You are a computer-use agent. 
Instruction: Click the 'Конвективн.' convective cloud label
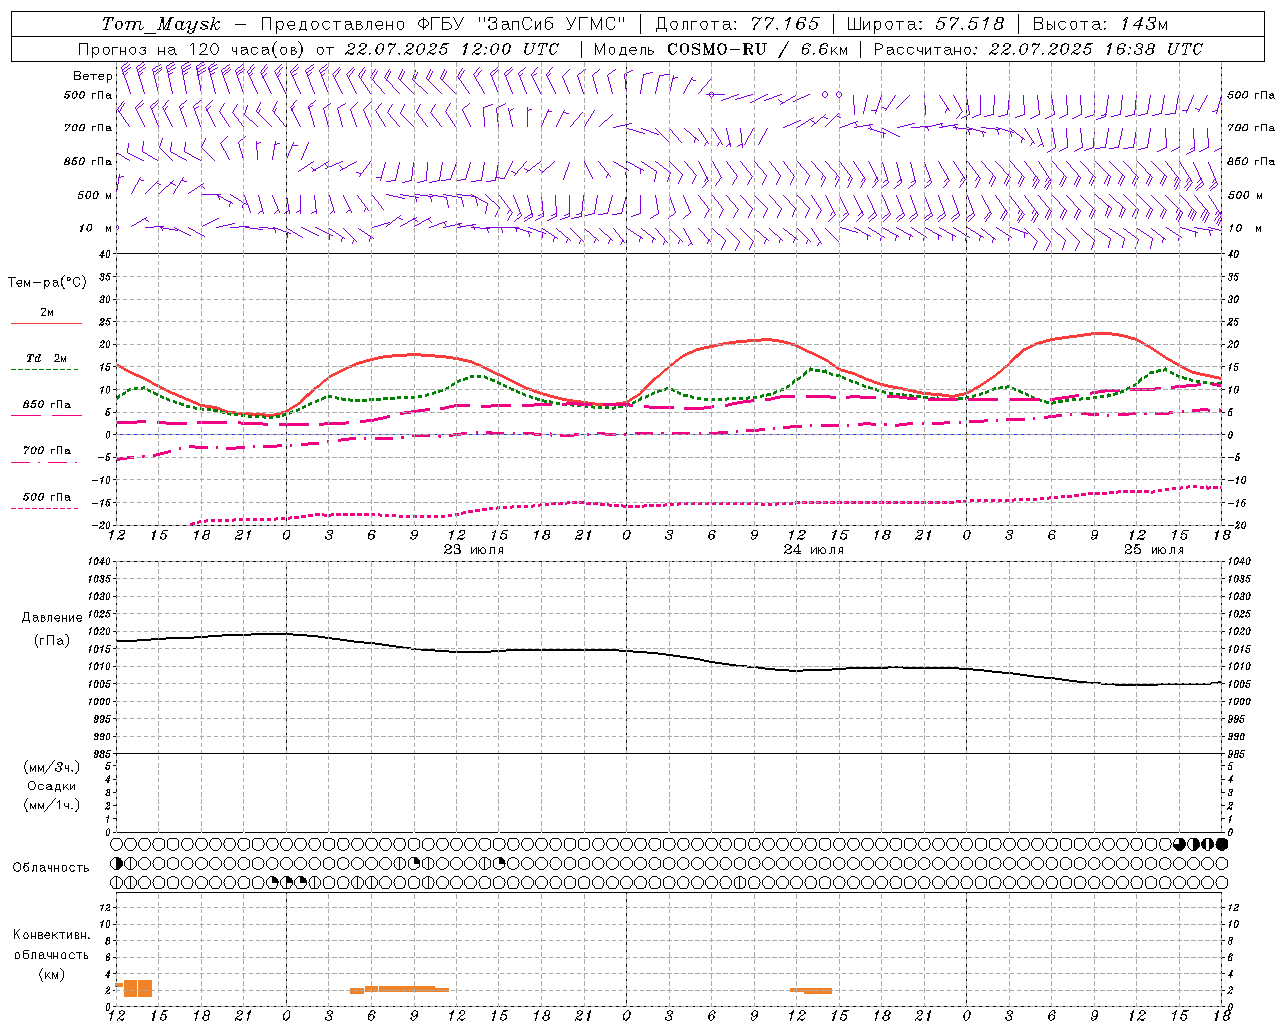51,935
